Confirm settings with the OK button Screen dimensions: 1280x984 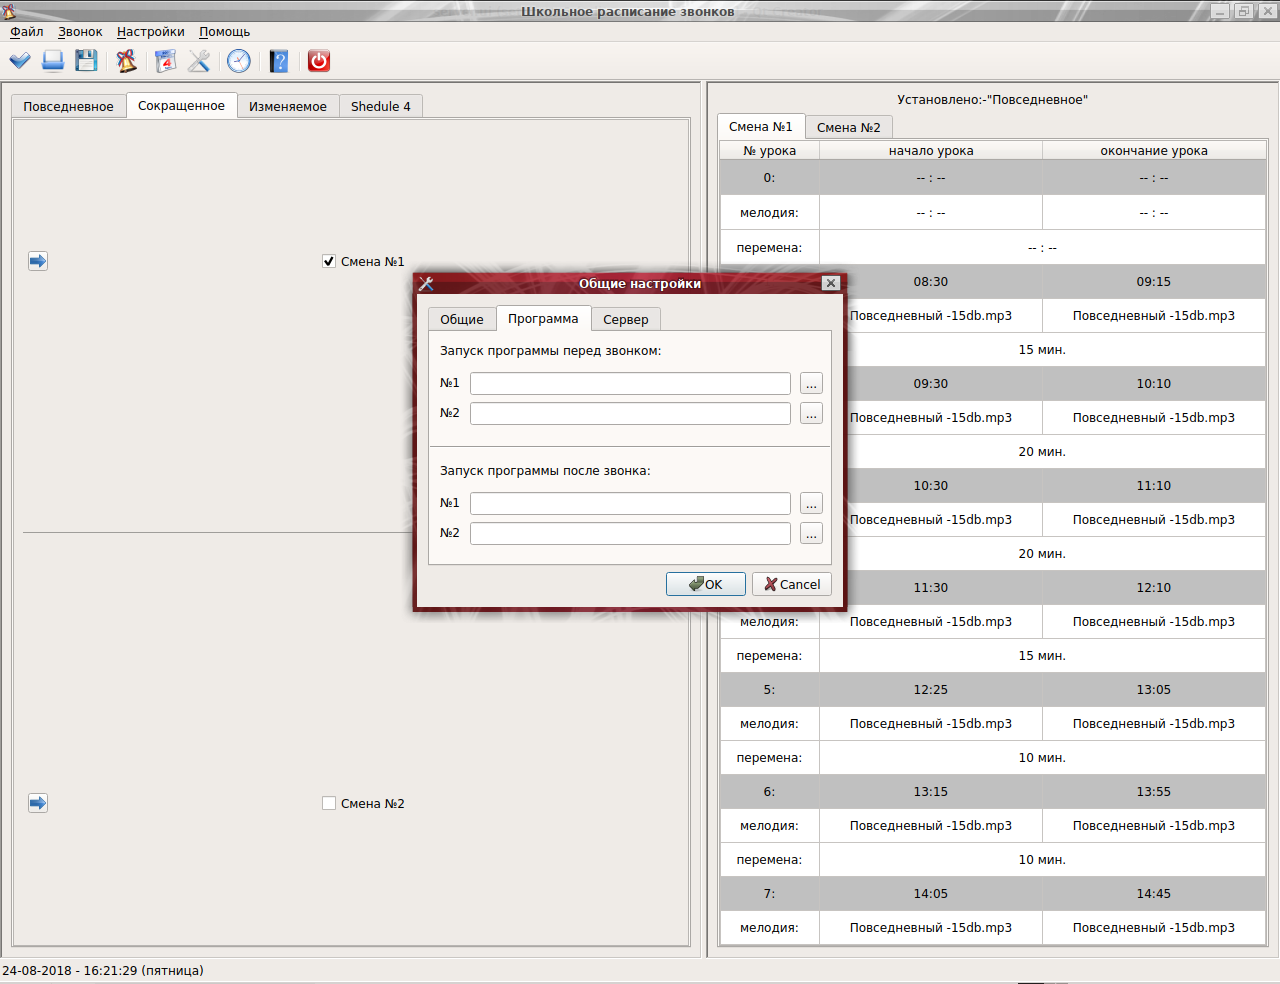(705, 584)
